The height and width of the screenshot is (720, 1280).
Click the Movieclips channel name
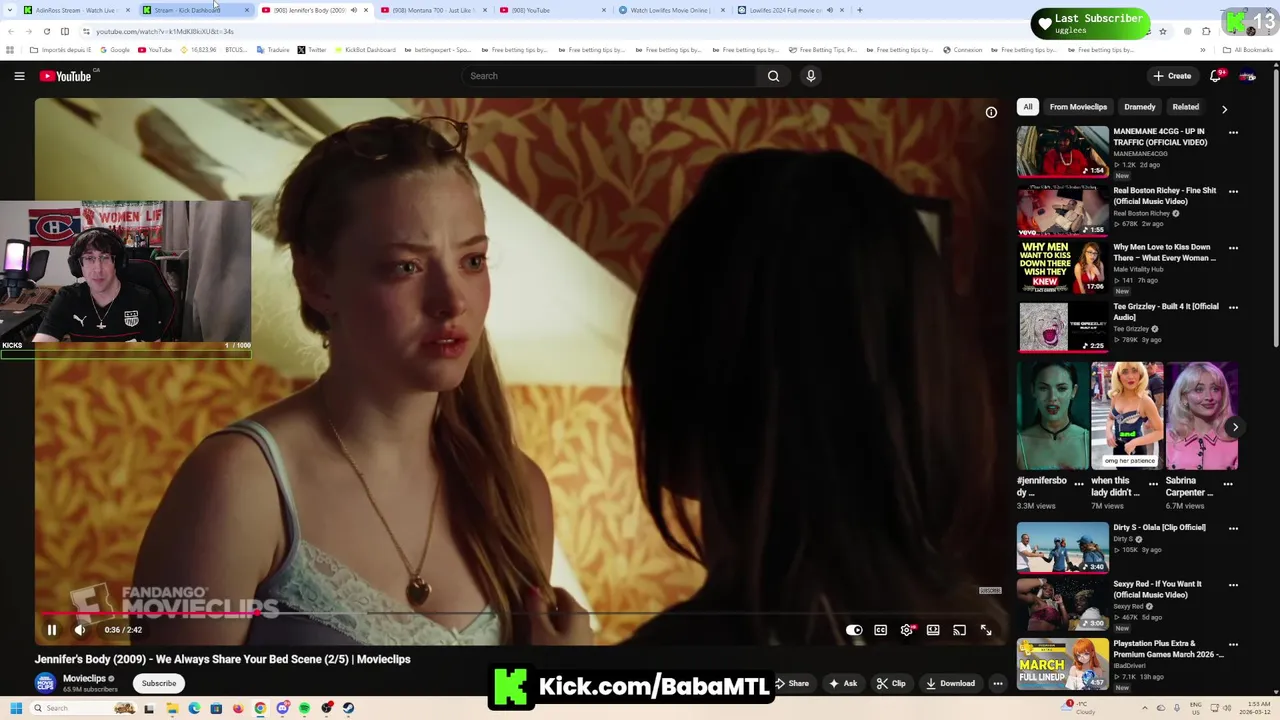(x=84, y=678)
